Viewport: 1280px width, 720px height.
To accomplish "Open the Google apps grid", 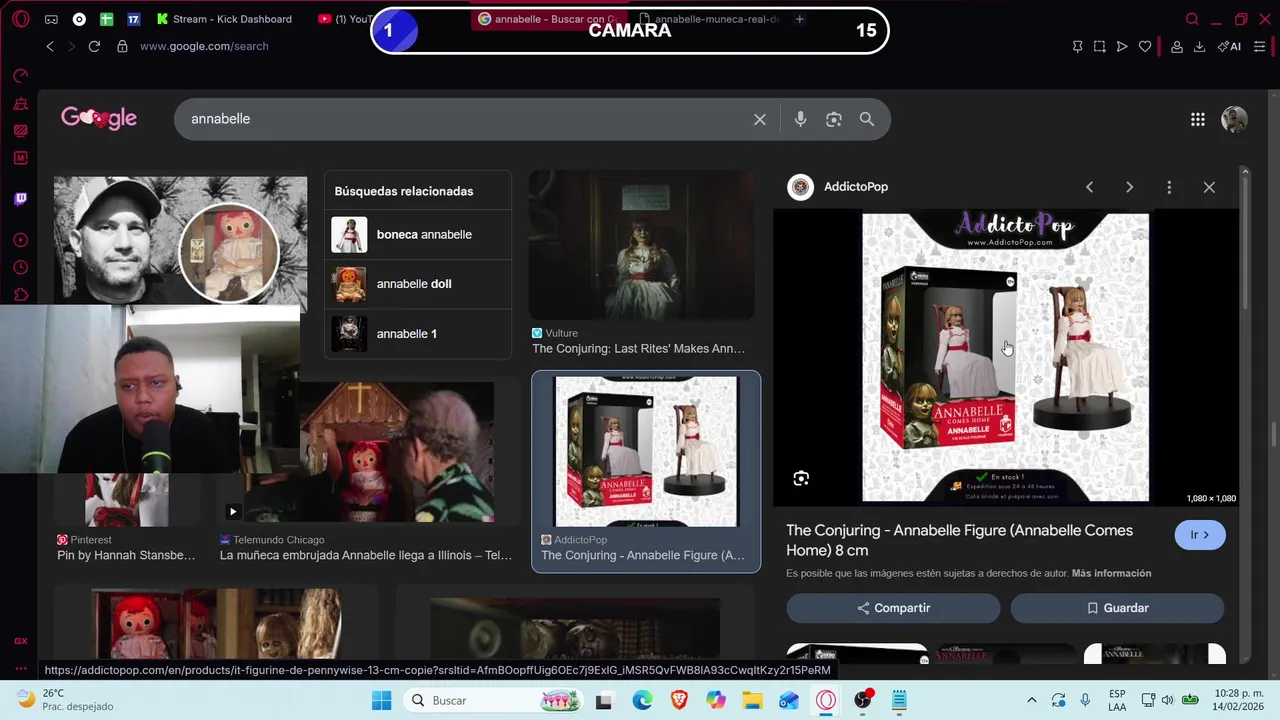I will (x=1197, y=119).
